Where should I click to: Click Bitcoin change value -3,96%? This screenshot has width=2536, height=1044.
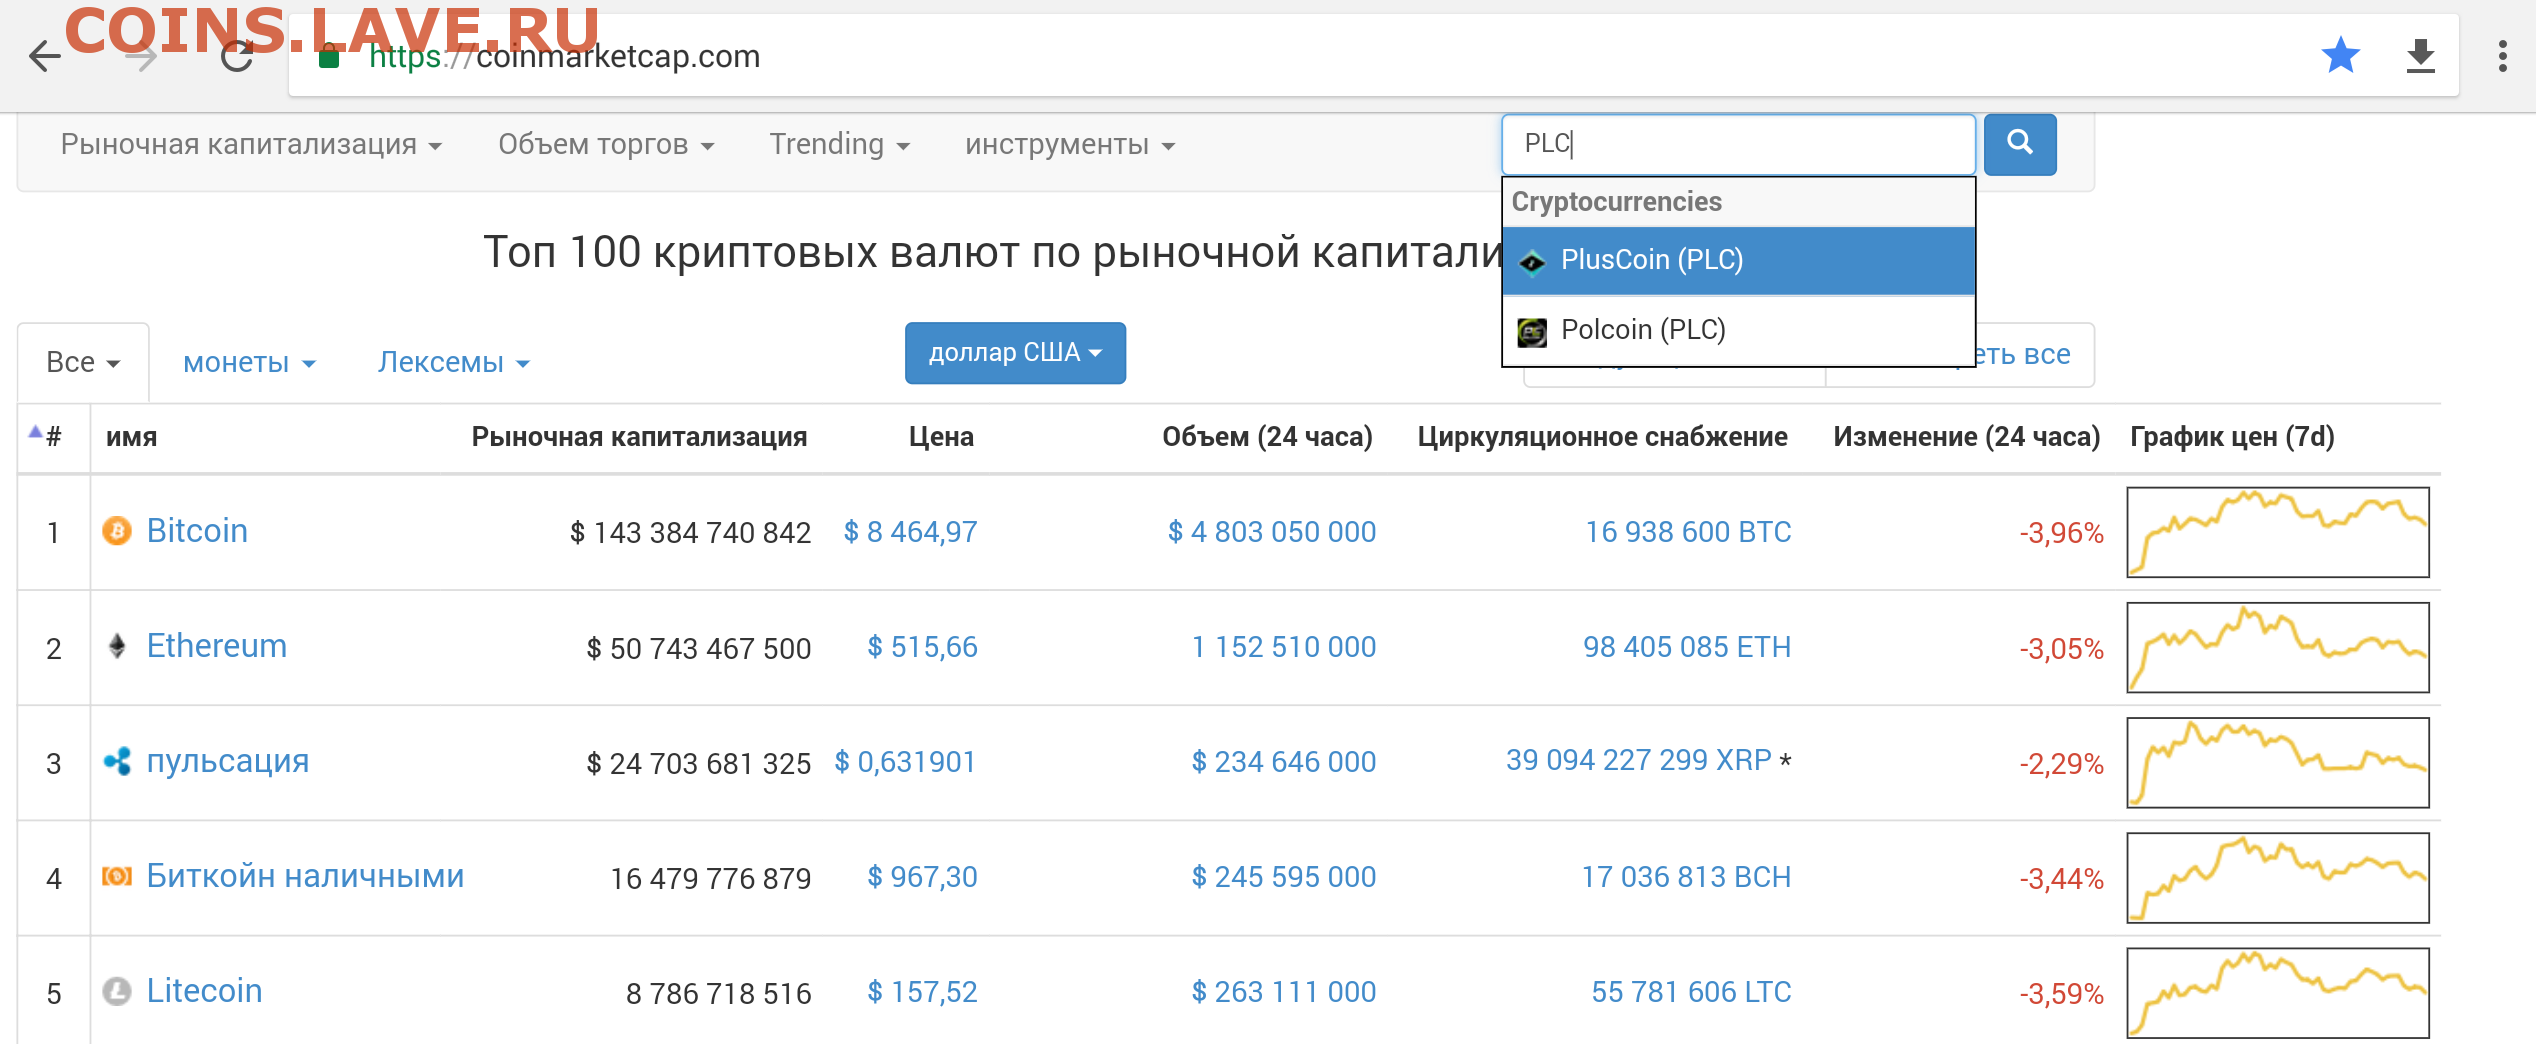(x=2061, y=533)
